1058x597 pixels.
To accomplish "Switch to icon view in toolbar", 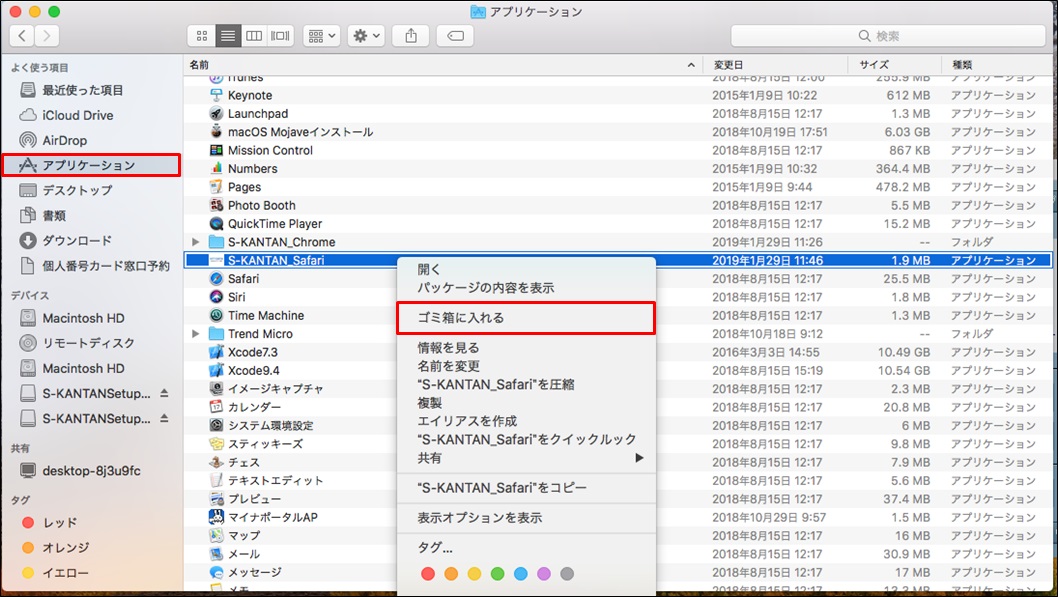I will click(202, 35).
